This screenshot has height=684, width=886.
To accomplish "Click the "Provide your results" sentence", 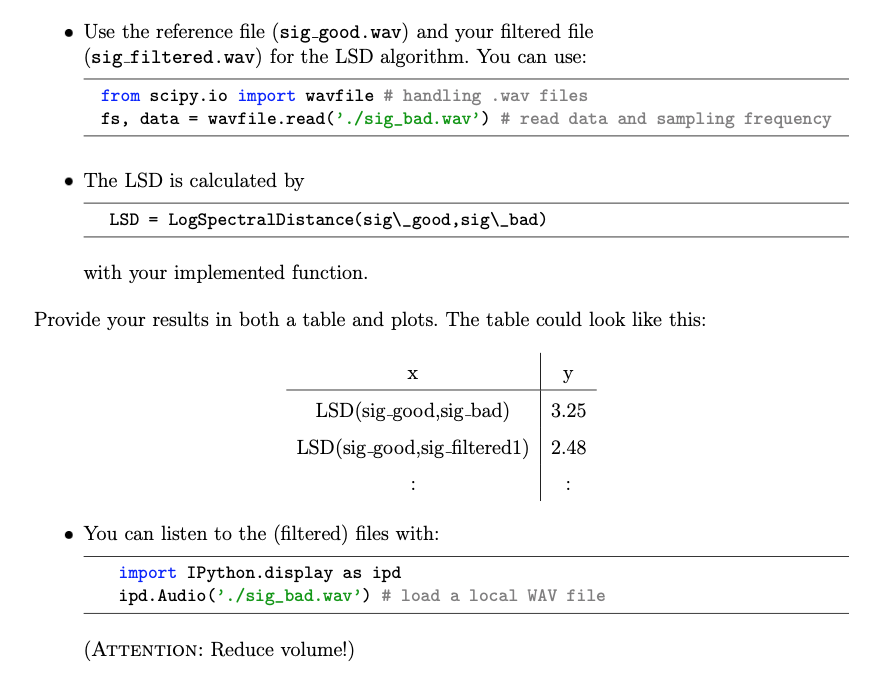I will pyautogui.click(x=370, y=321).
